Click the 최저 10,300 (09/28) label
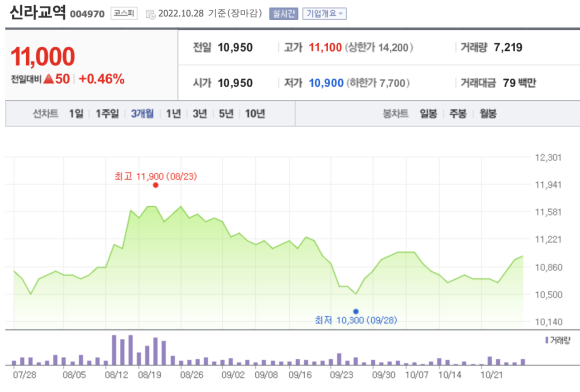580x392 pixels. (356, 320)
